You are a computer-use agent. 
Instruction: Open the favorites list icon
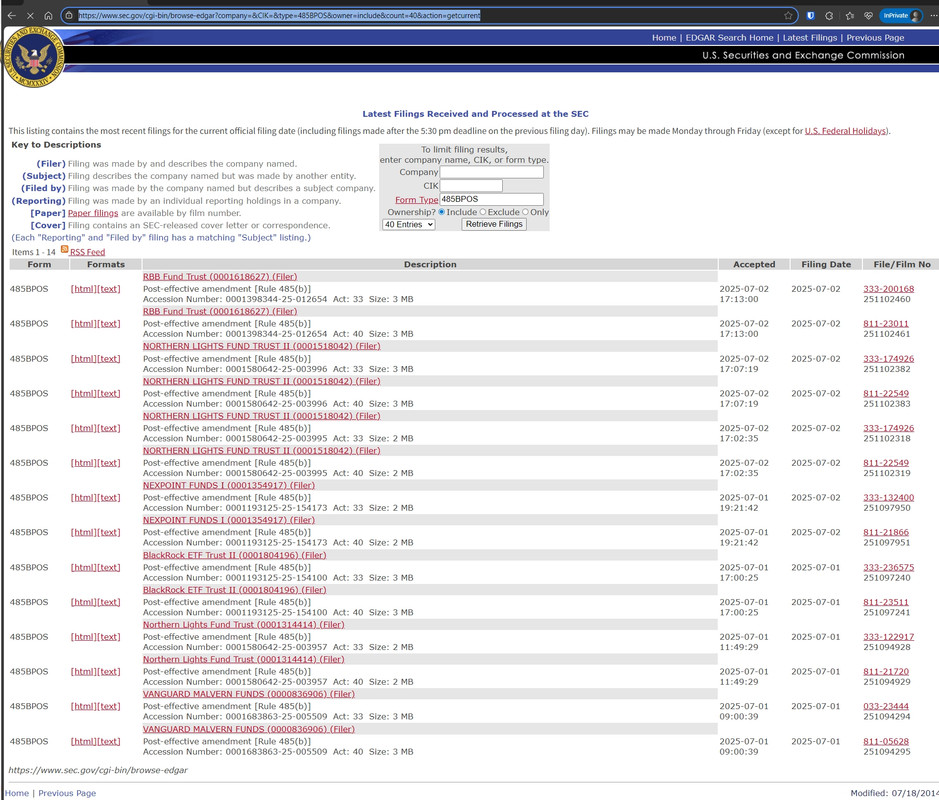pos(849,16)
